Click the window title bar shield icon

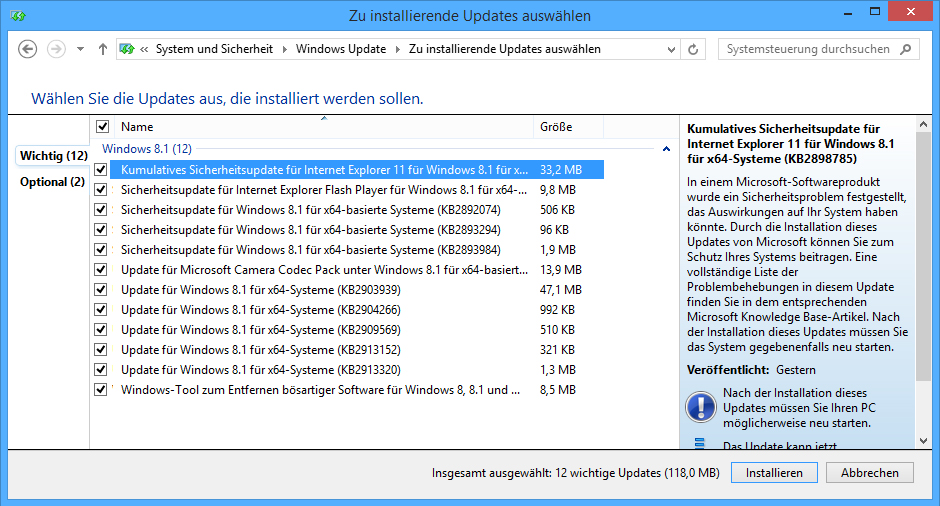(x=18, y=16)
